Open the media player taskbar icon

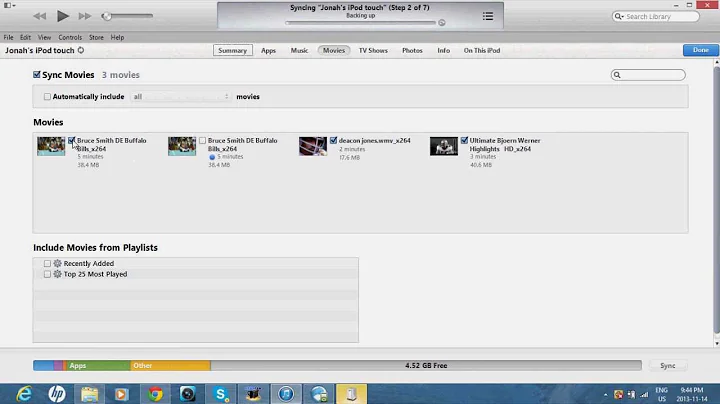coord(122,394)
